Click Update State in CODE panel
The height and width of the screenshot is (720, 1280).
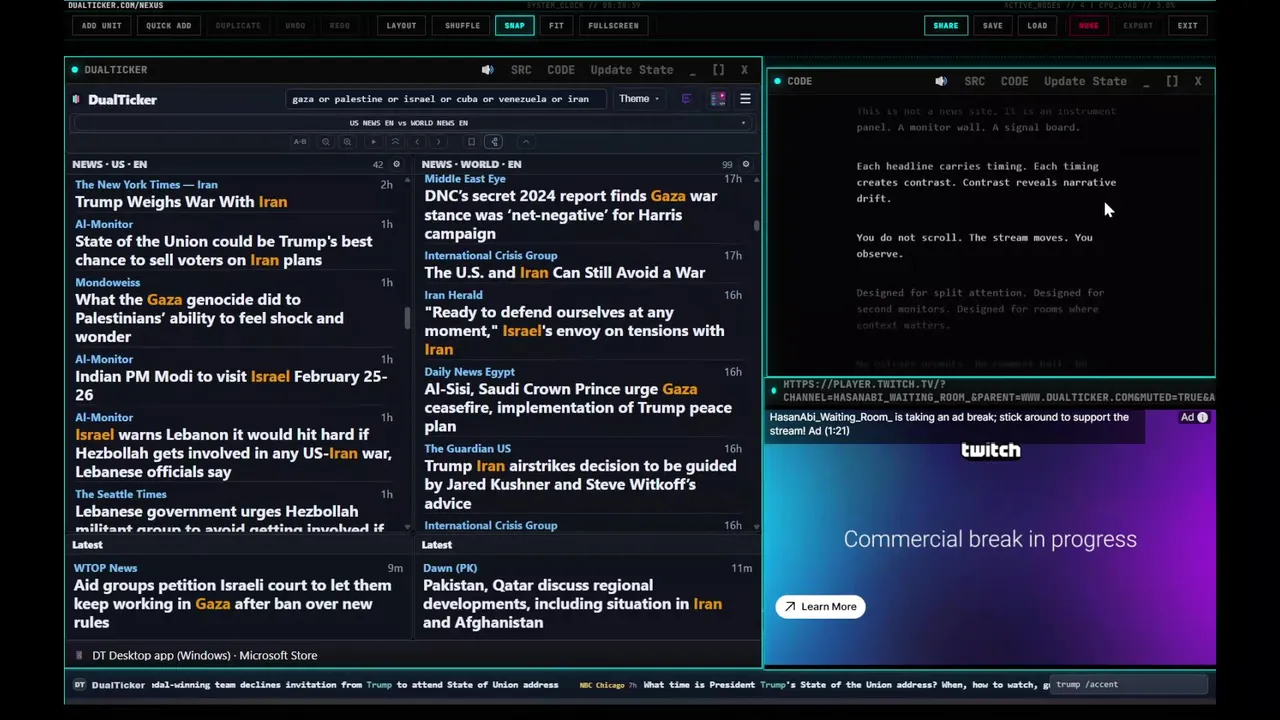1085,81
